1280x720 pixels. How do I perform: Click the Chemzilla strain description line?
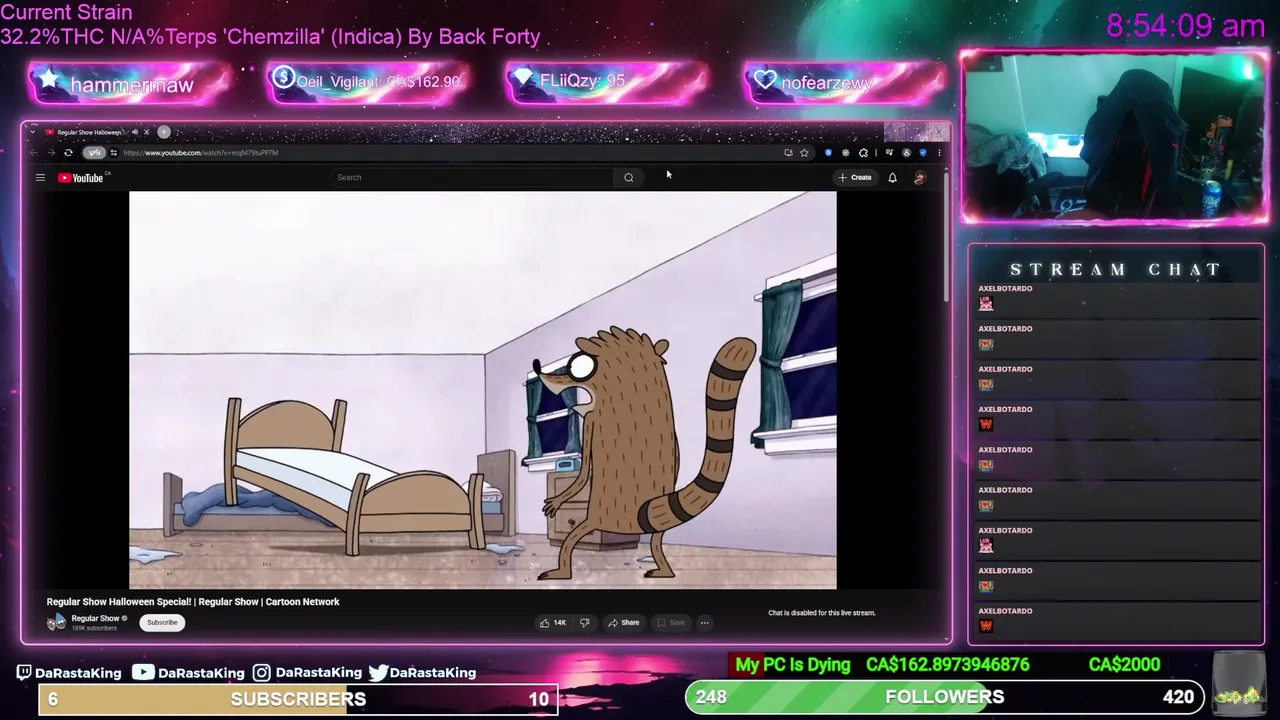click(270, 37)
